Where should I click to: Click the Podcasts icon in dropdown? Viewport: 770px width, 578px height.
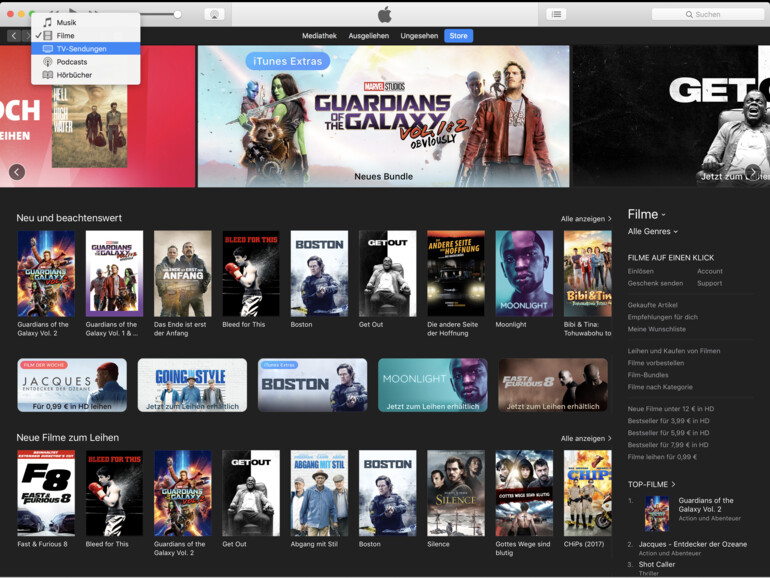tap(47, 62)
